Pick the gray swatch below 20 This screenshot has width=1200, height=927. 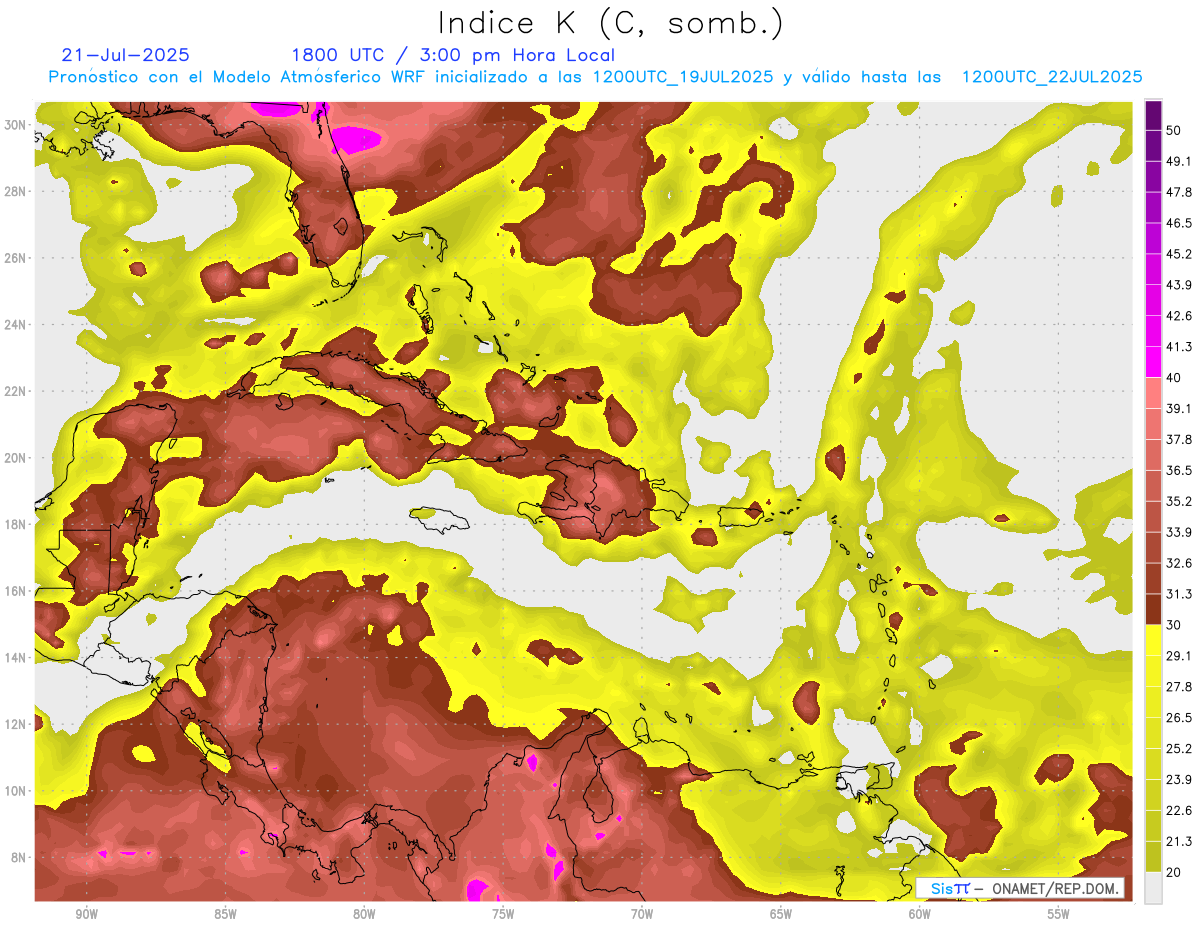pyautogui.click(x=1153, y=888)
